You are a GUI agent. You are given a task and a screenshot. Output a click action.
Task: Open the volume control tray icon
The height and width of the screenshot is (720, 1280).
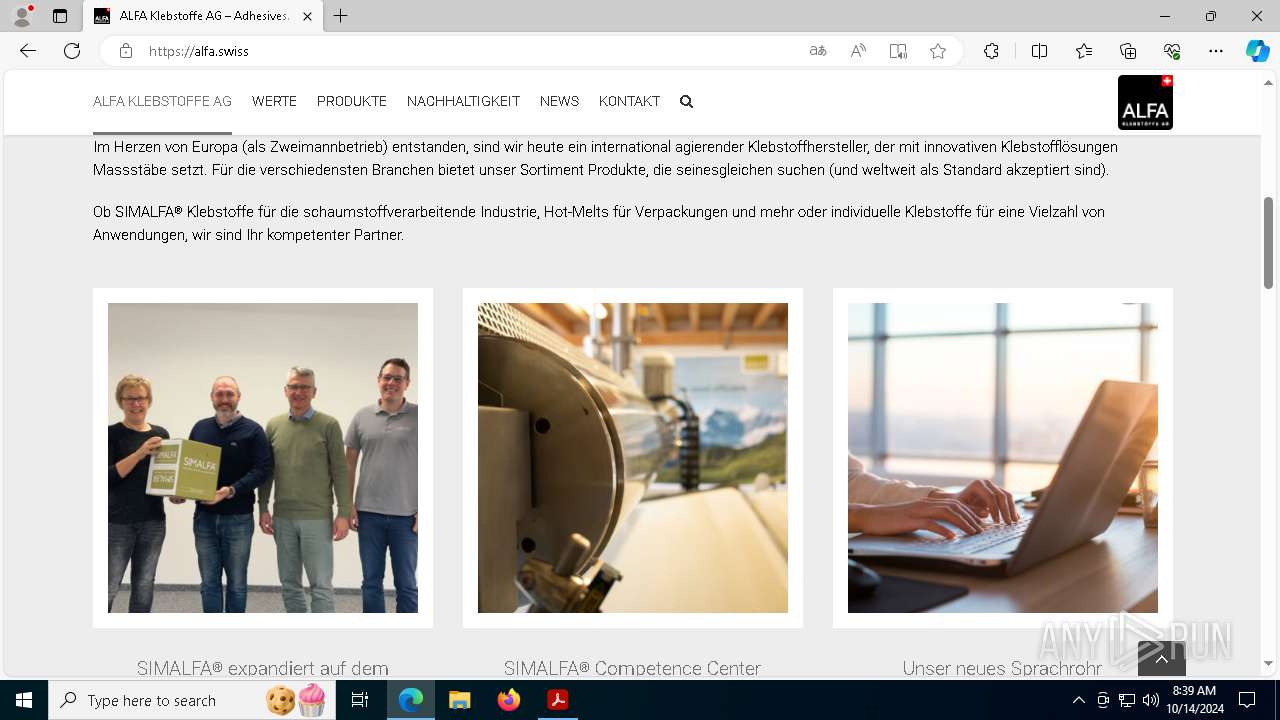click(1151, 700)
